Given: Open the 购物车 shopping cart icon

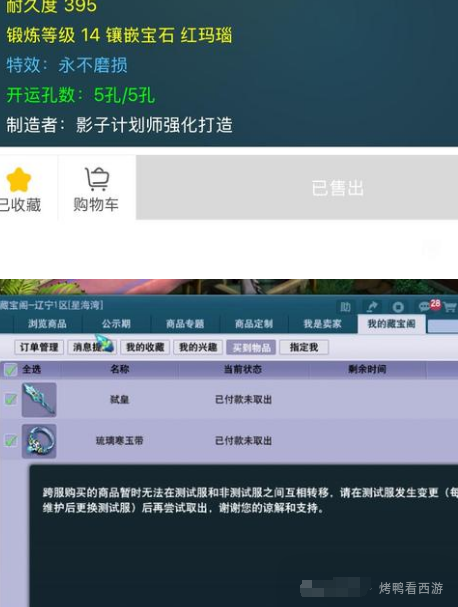Looking at the screenshot, I should click(x=97, y=179).
